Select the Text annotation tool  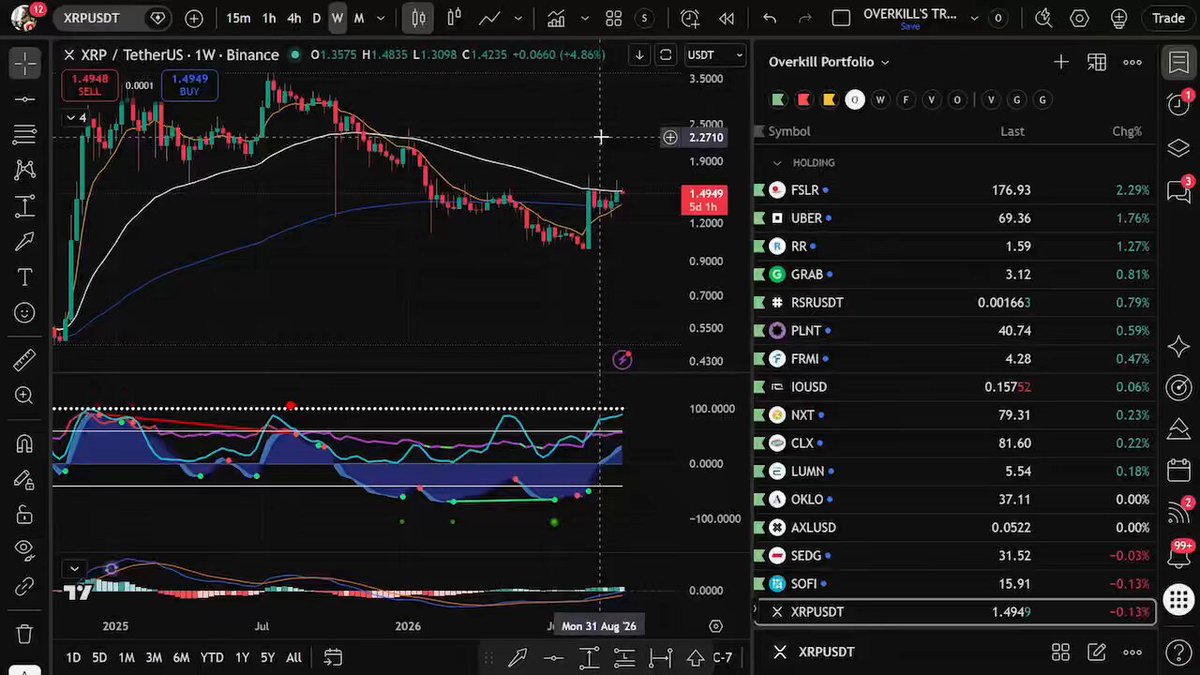pos(25,277)
